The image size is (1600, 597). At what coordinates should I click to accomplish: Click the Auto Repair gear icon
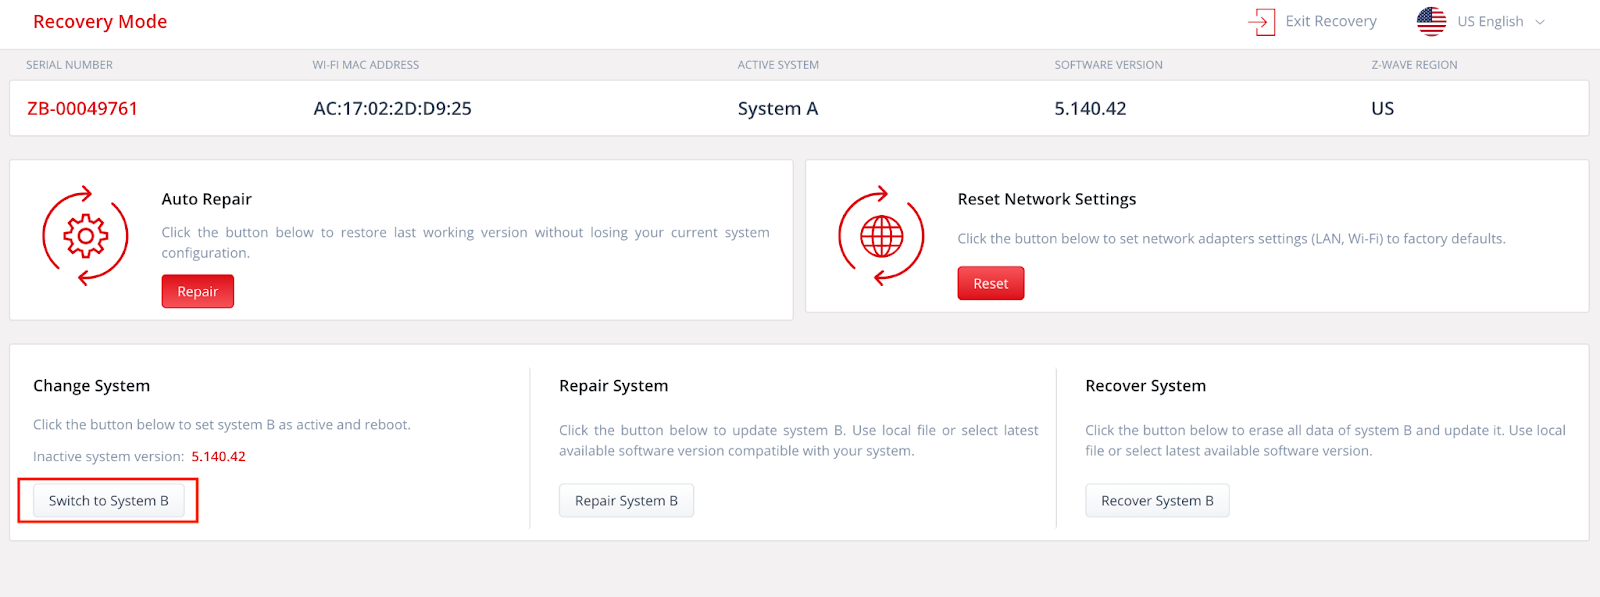(85, 236)
